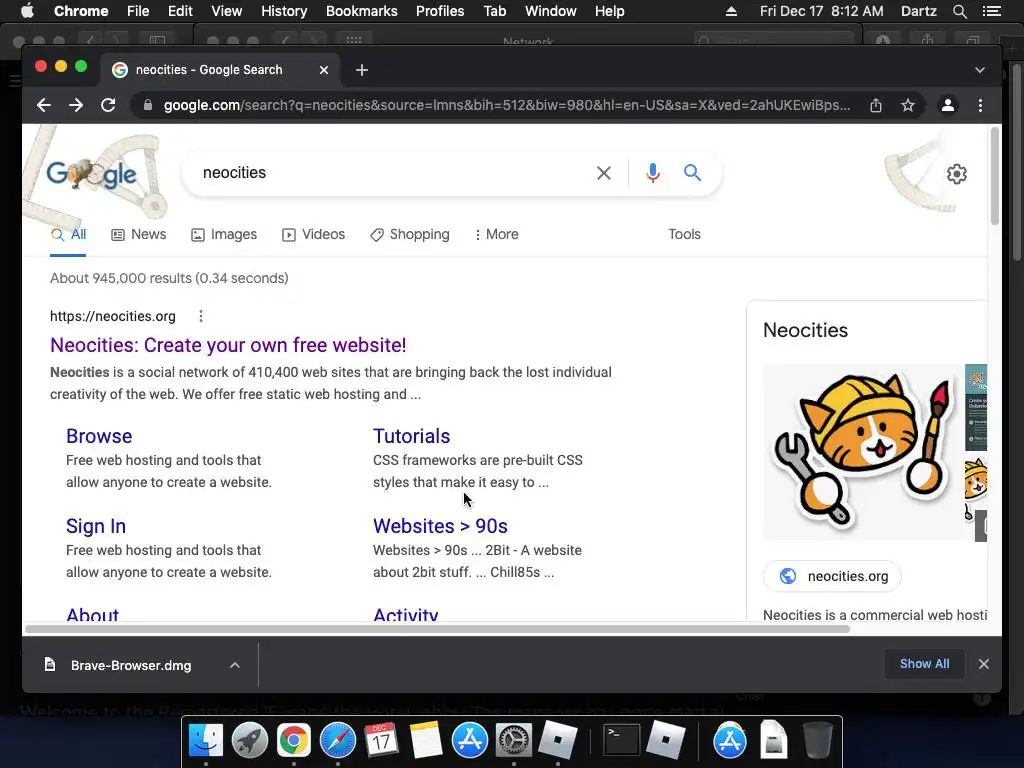Reload the page with the refresh icon
1024x768 pixels.
click(x=108, y=105)
